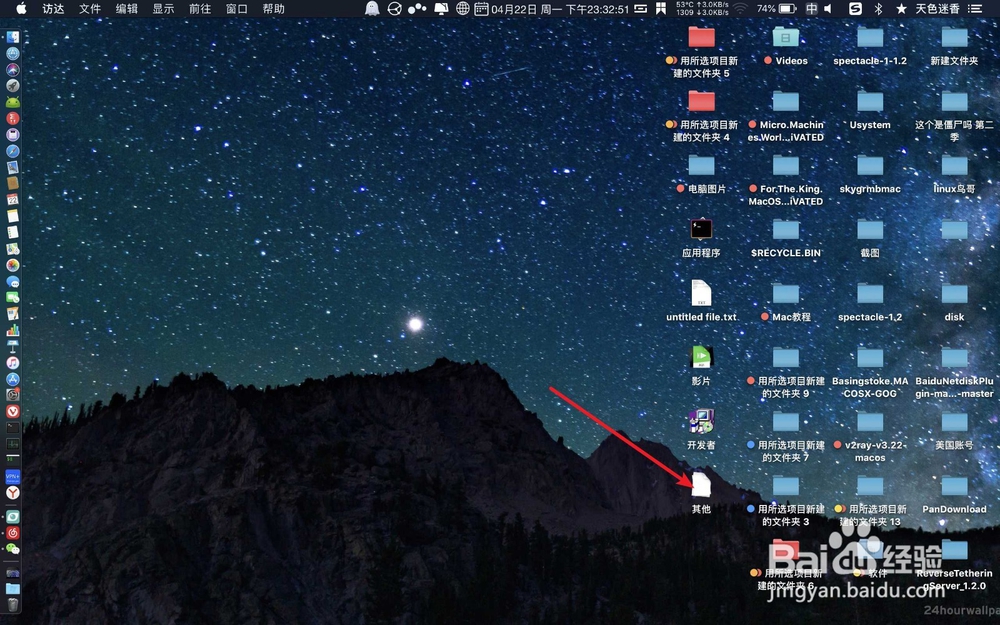Viewport: 1000px width, 625px height.
Task: Launch Siri from the dock
Action: pyautogui.click(x=13, y=70)
